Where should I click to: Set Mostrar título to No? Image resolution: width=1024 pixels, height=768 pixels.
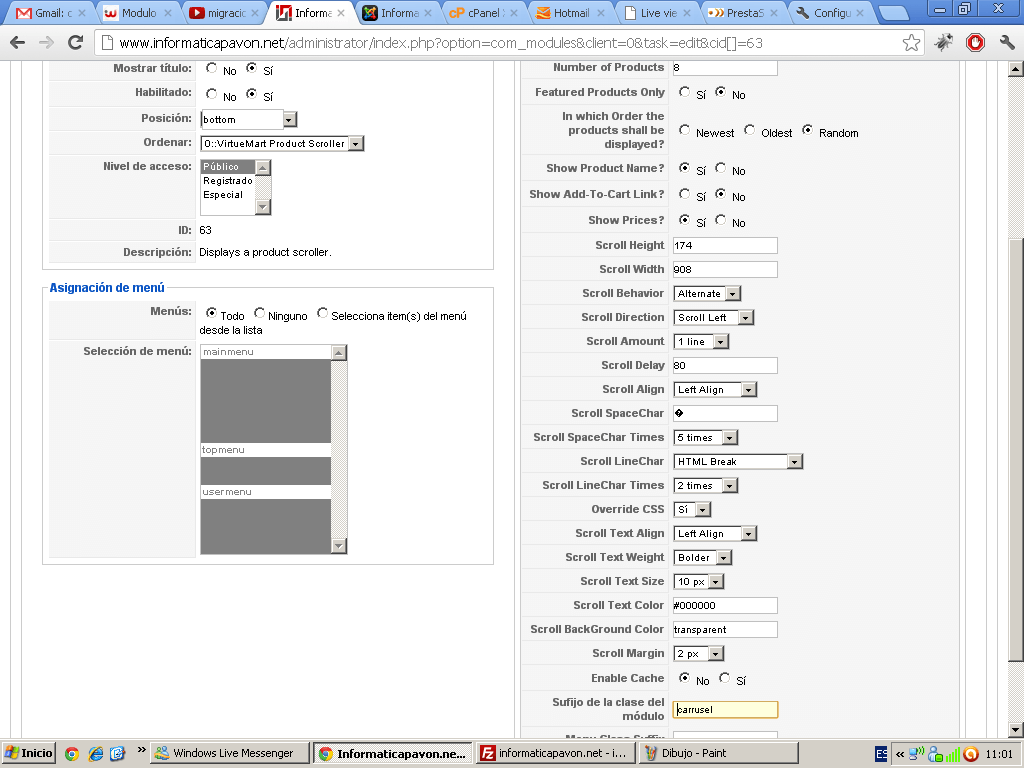point(212,68)
